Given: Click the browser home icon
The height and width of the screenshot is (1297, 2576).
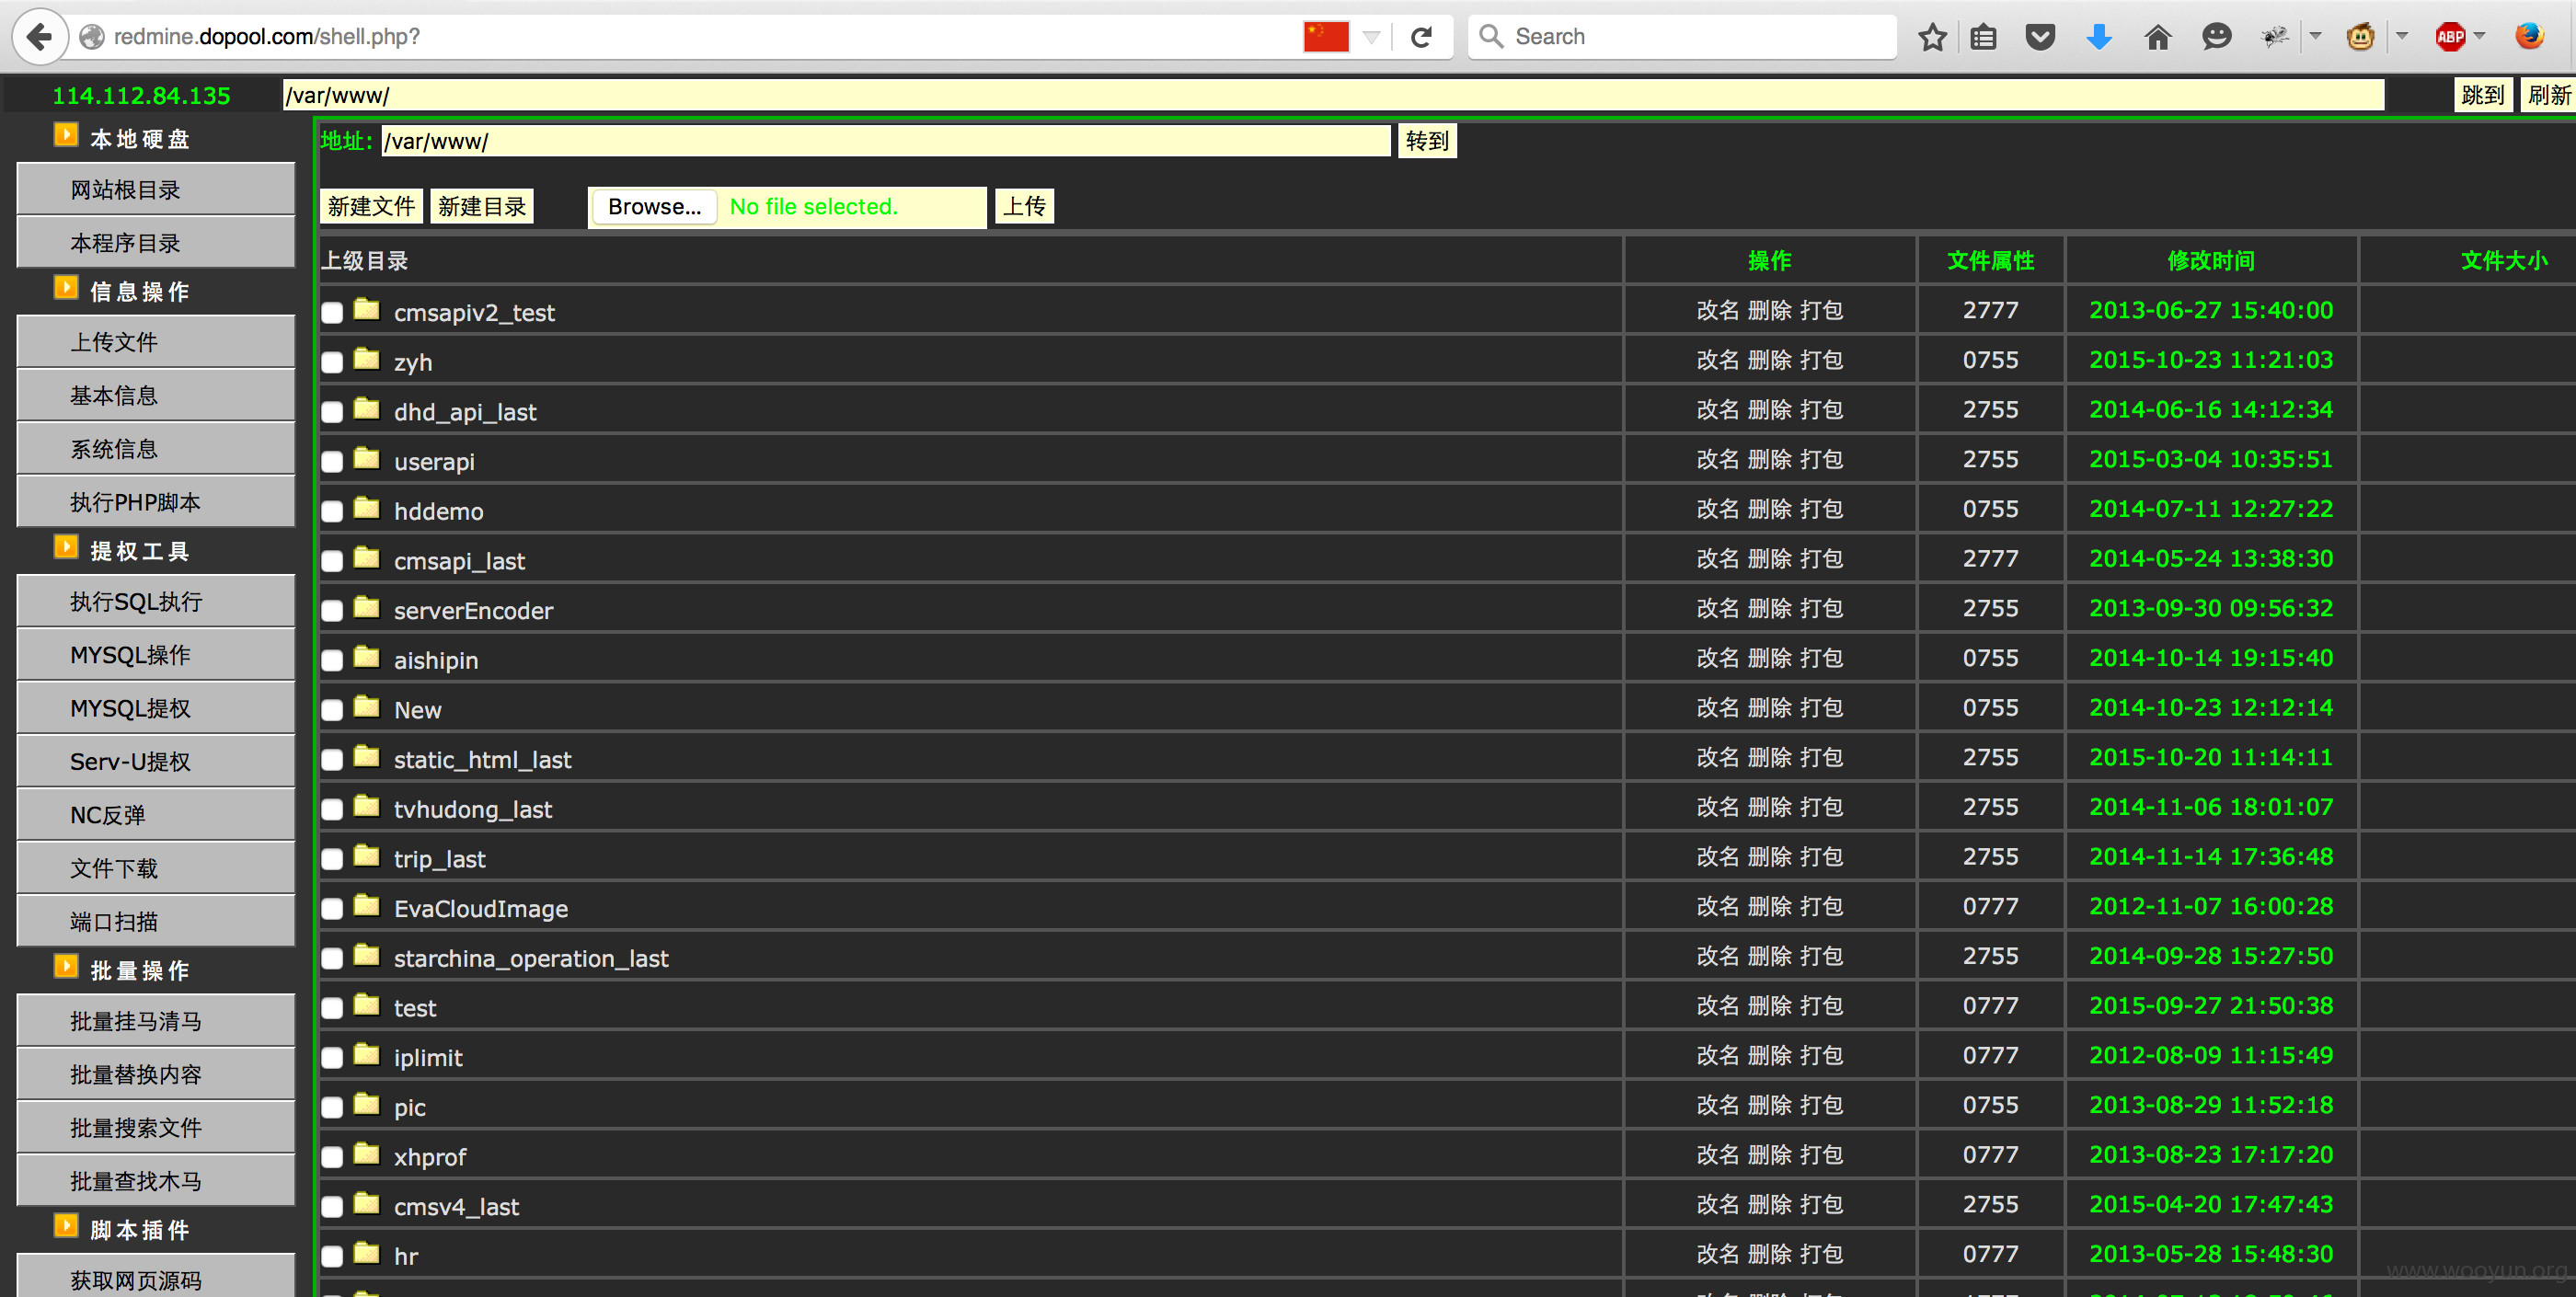Looking at the screenshot, I should 2158,37.
